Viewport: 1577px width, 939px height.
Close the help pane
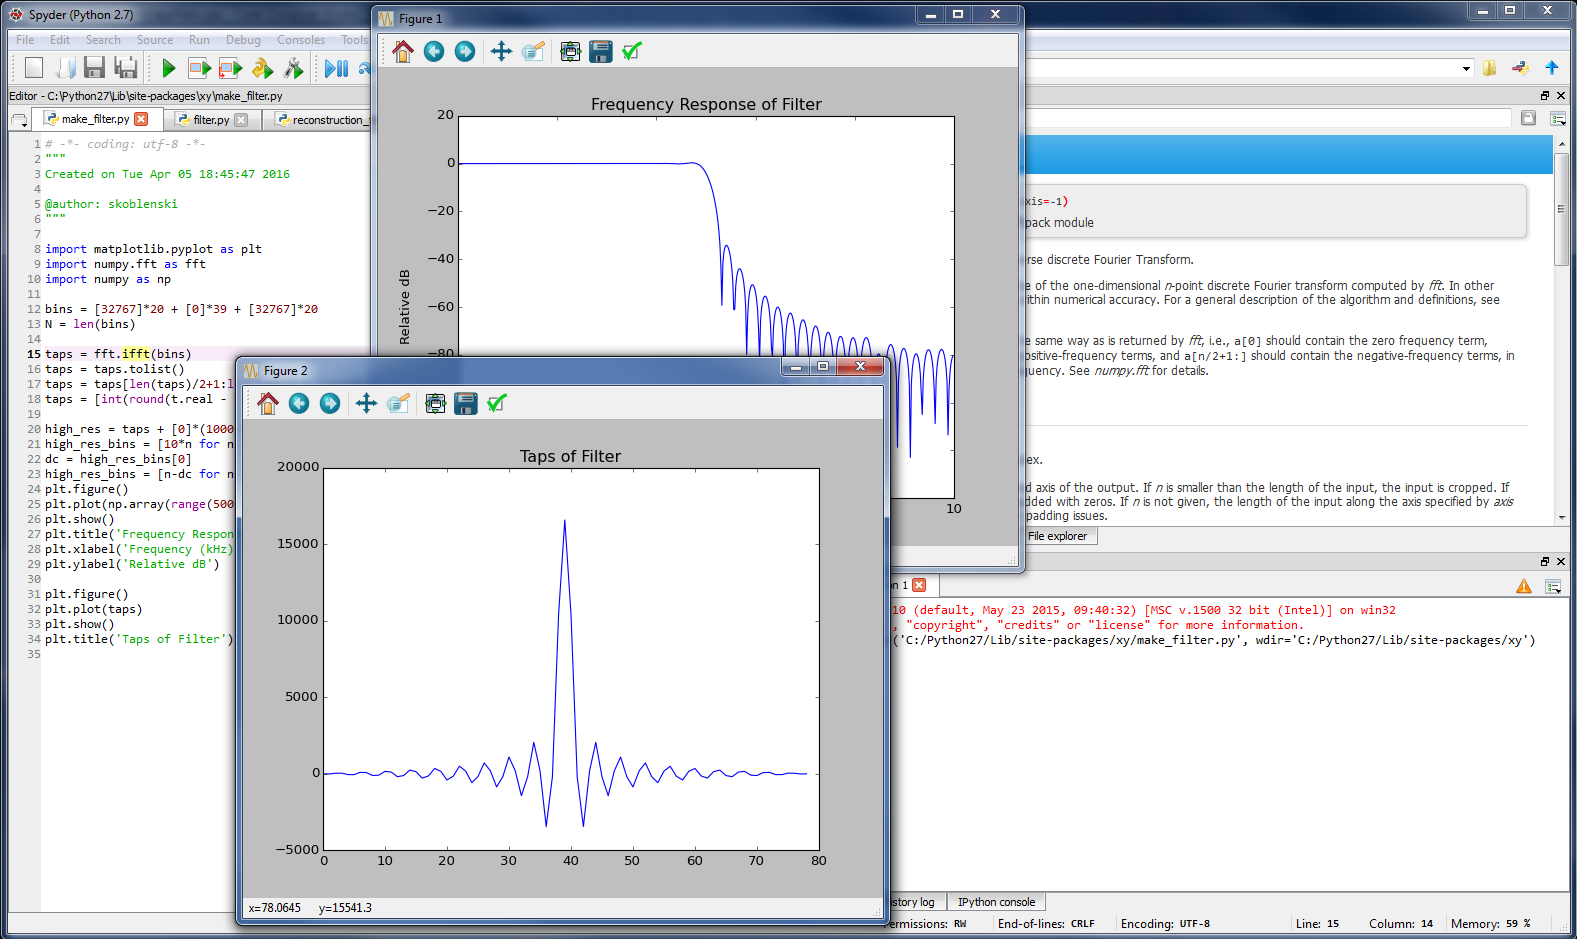point(1561,96)
